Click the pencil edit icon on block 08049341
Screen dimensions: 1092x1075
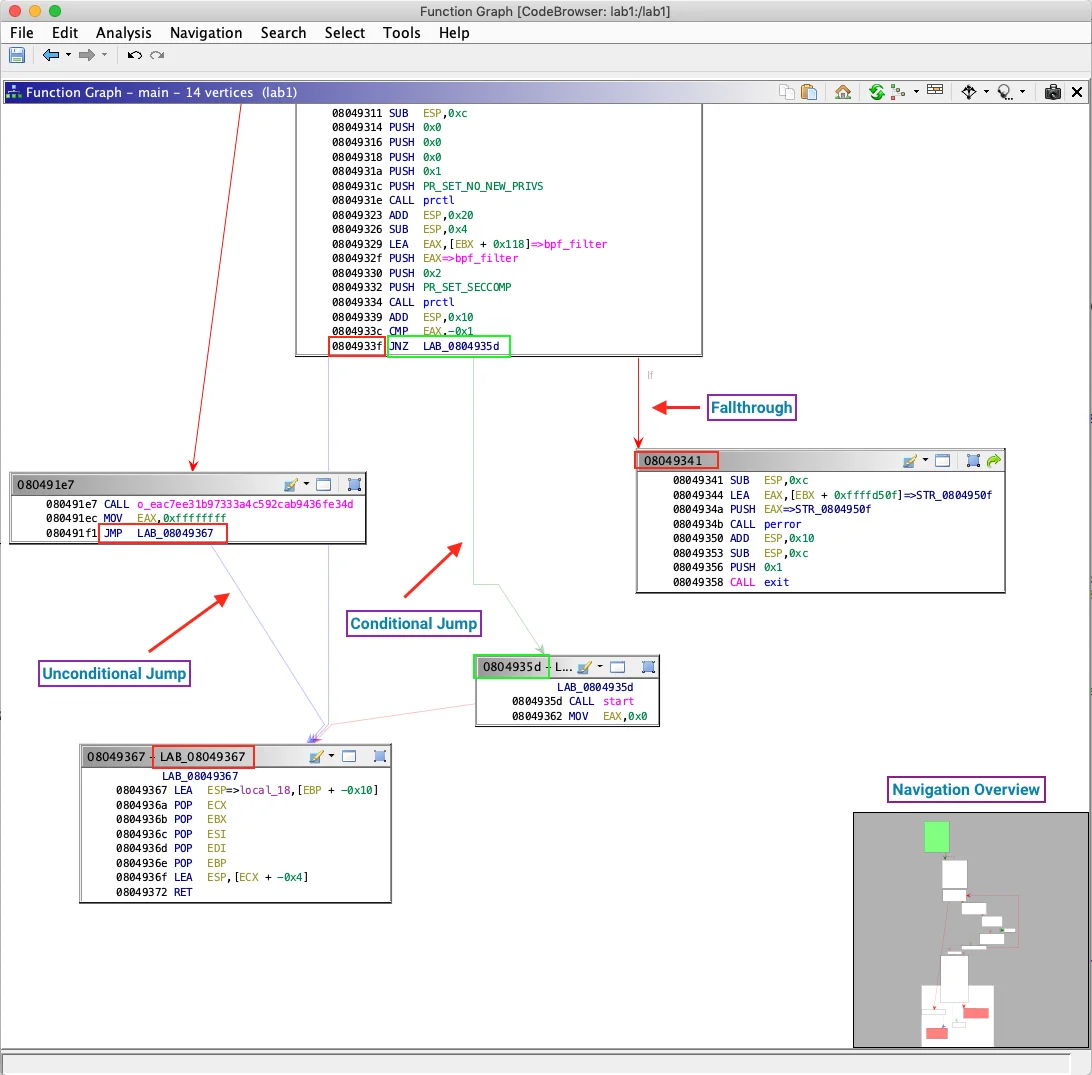(911, 460)
